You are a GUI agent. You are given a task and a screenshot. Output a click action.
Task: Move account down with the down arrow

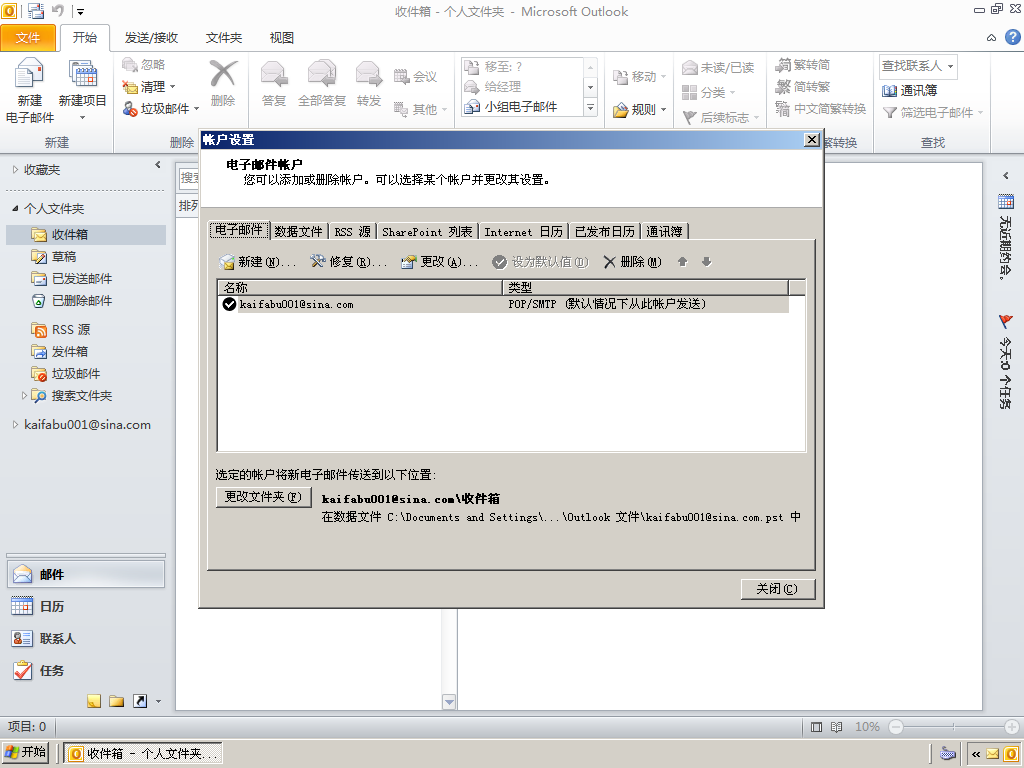[x=706, y=262]
